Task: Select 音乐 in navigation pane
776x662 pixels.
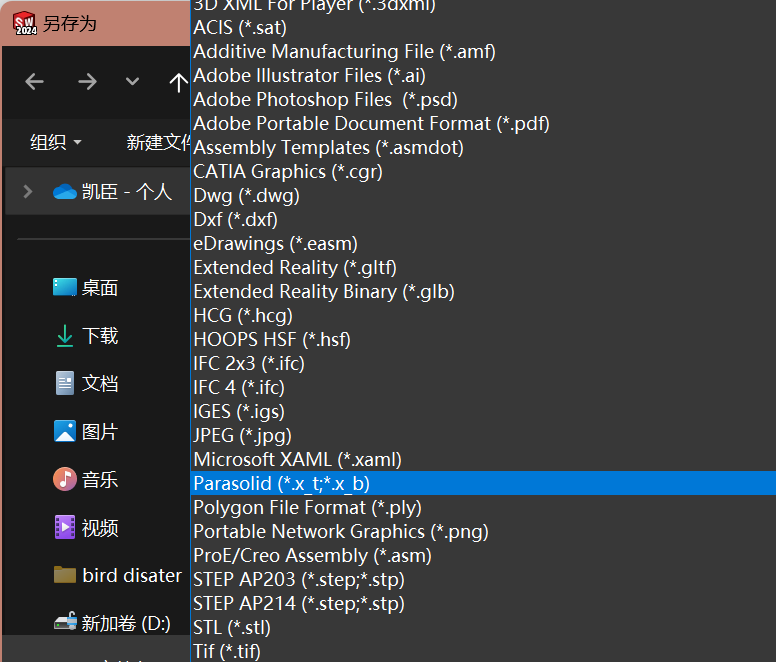Action: (x=100, y=479)
